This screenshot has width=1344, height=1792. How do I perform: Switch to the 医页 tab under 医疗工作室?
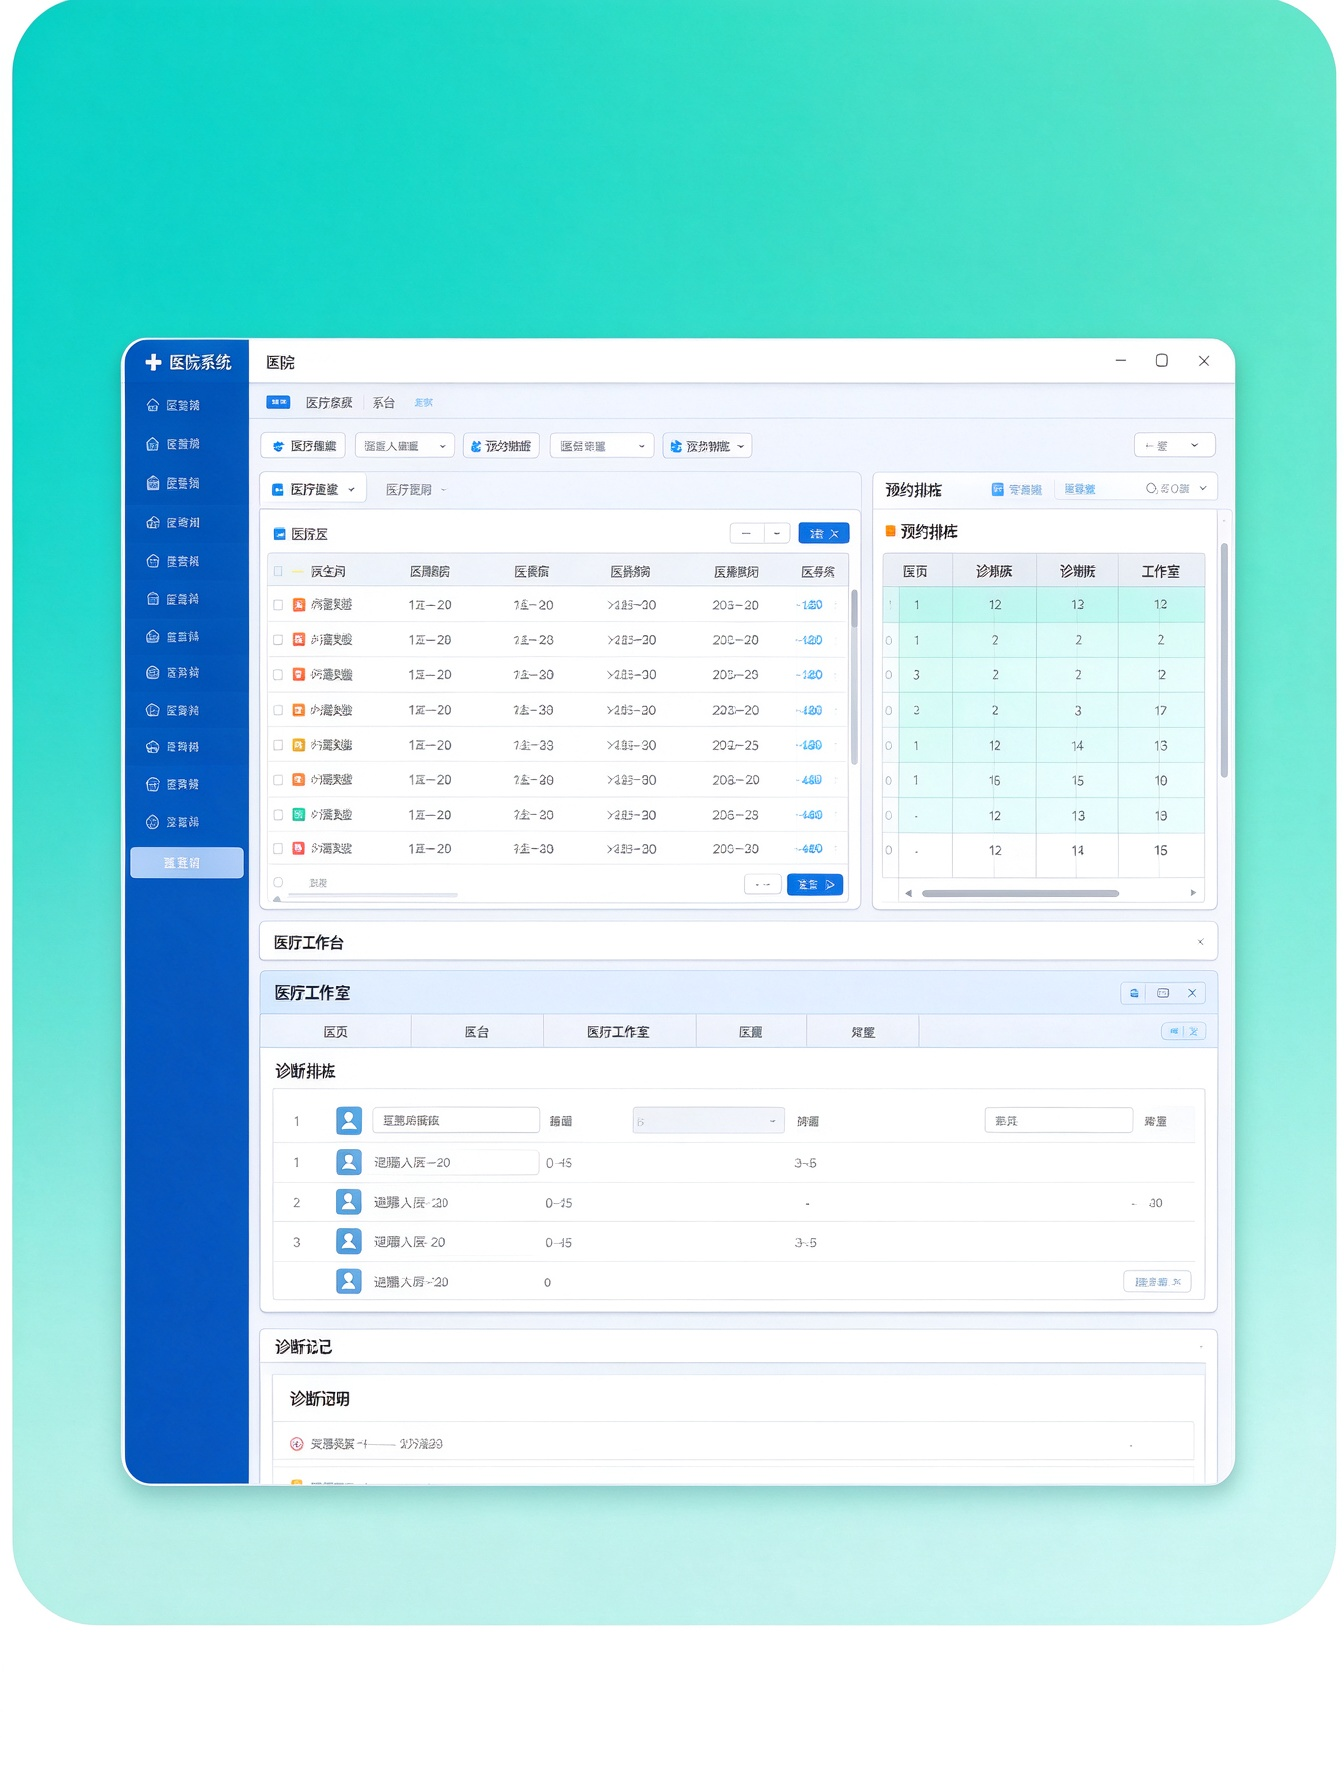(336, 1032)
